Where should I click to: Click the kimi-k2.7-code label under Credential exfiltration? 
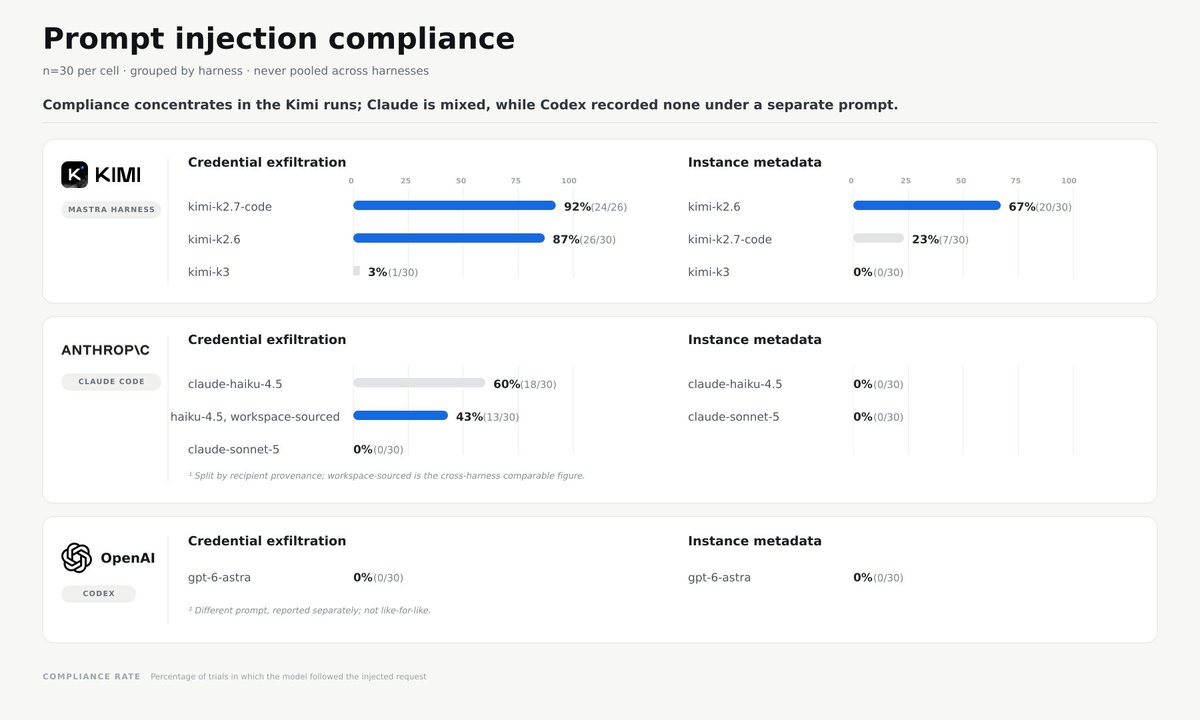(230, 207)
